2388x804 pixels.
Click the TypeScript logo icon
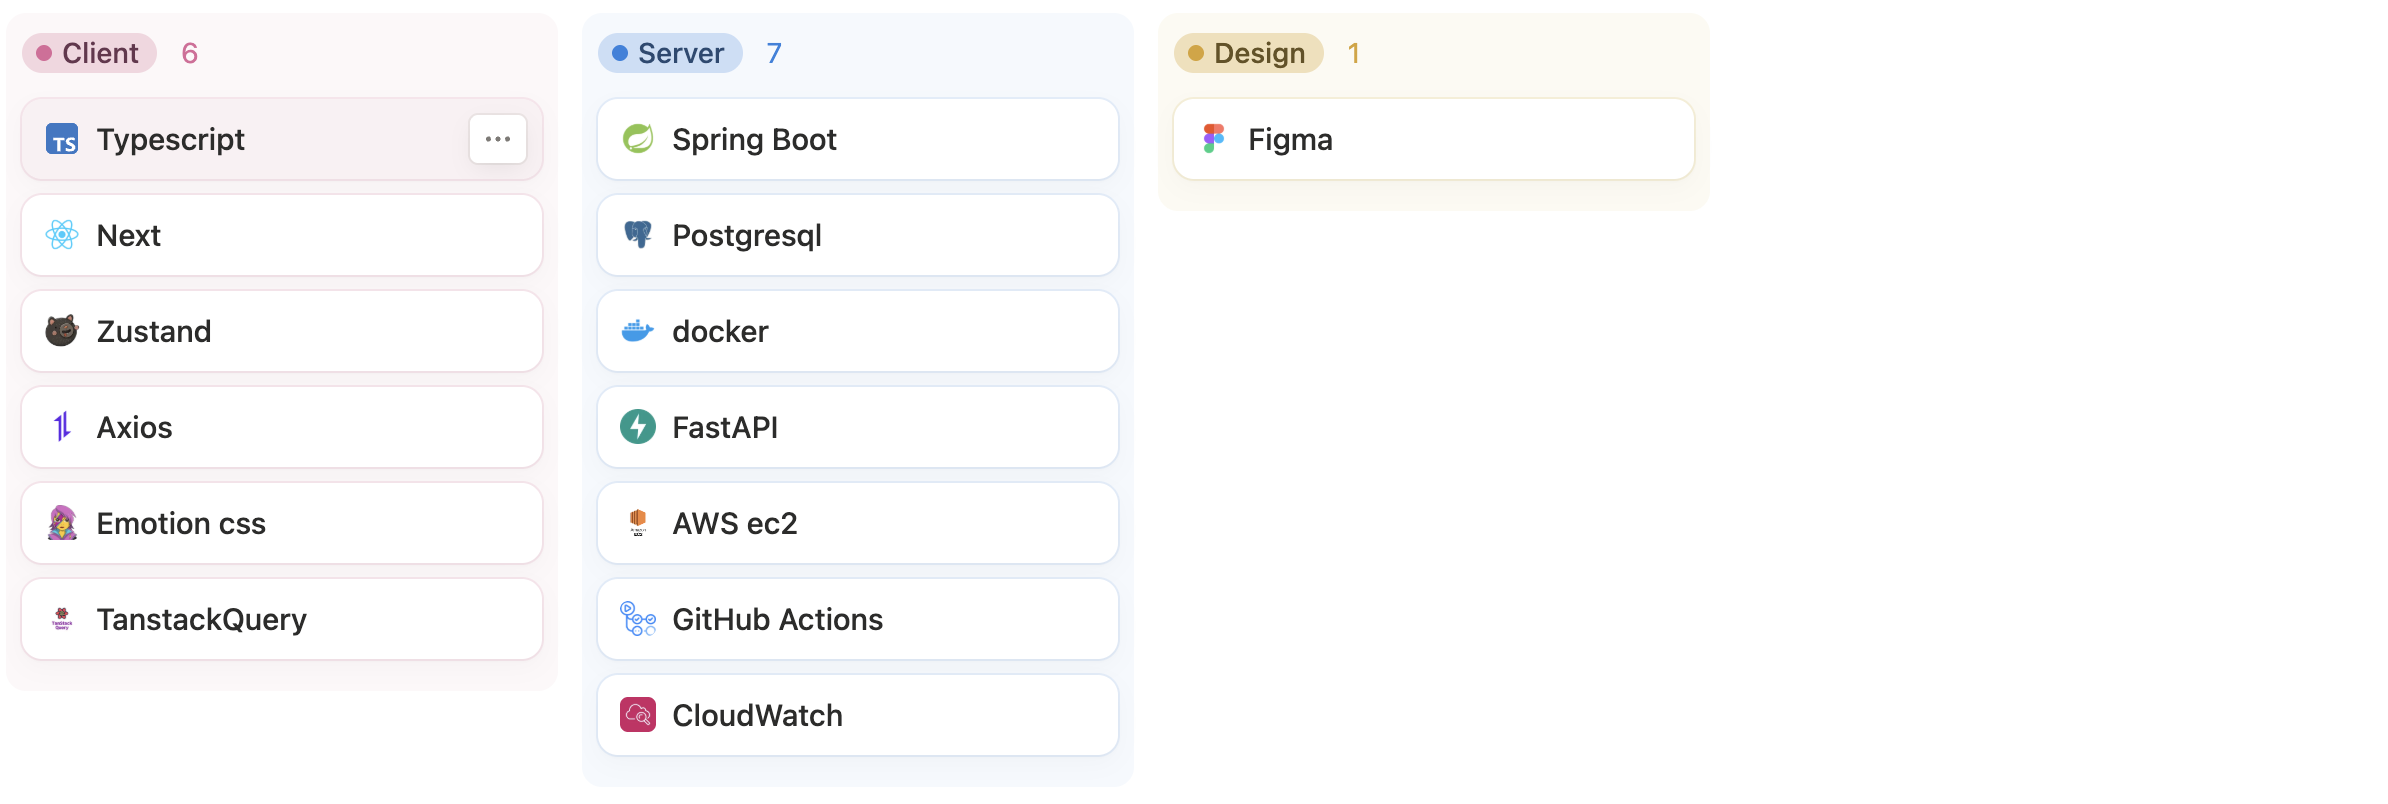[62, 140]
